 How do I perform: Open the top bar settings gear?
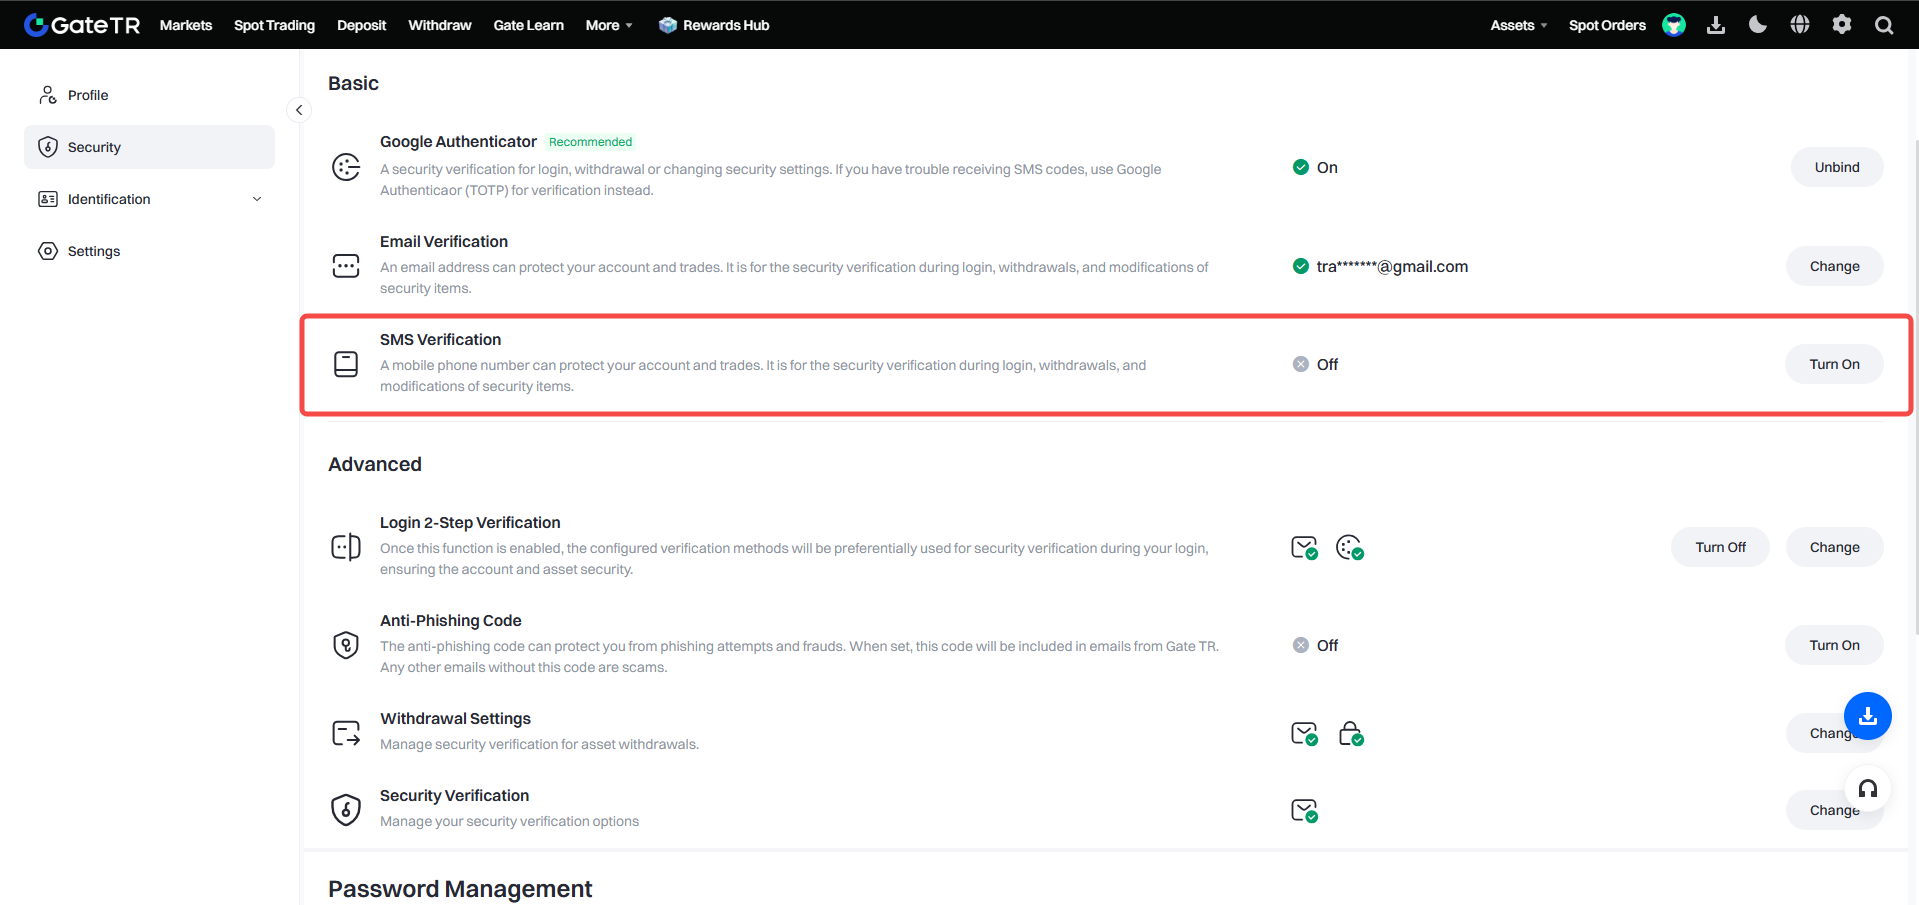pos(1842,25)
